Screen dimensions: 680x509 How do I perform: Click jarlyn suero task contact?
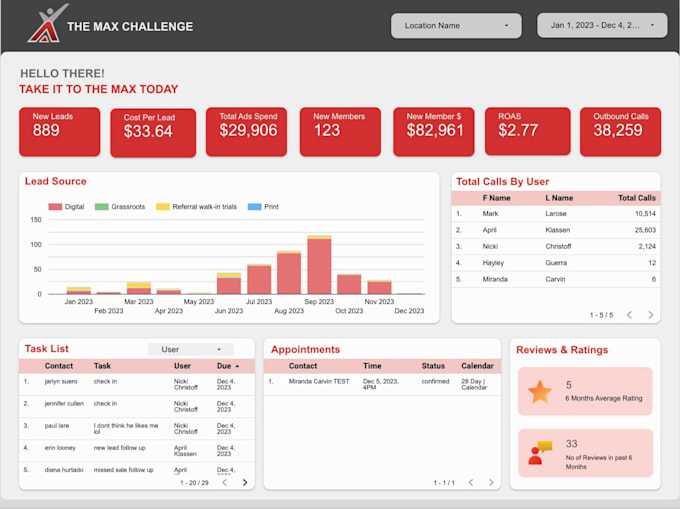[x=61, y=382]
